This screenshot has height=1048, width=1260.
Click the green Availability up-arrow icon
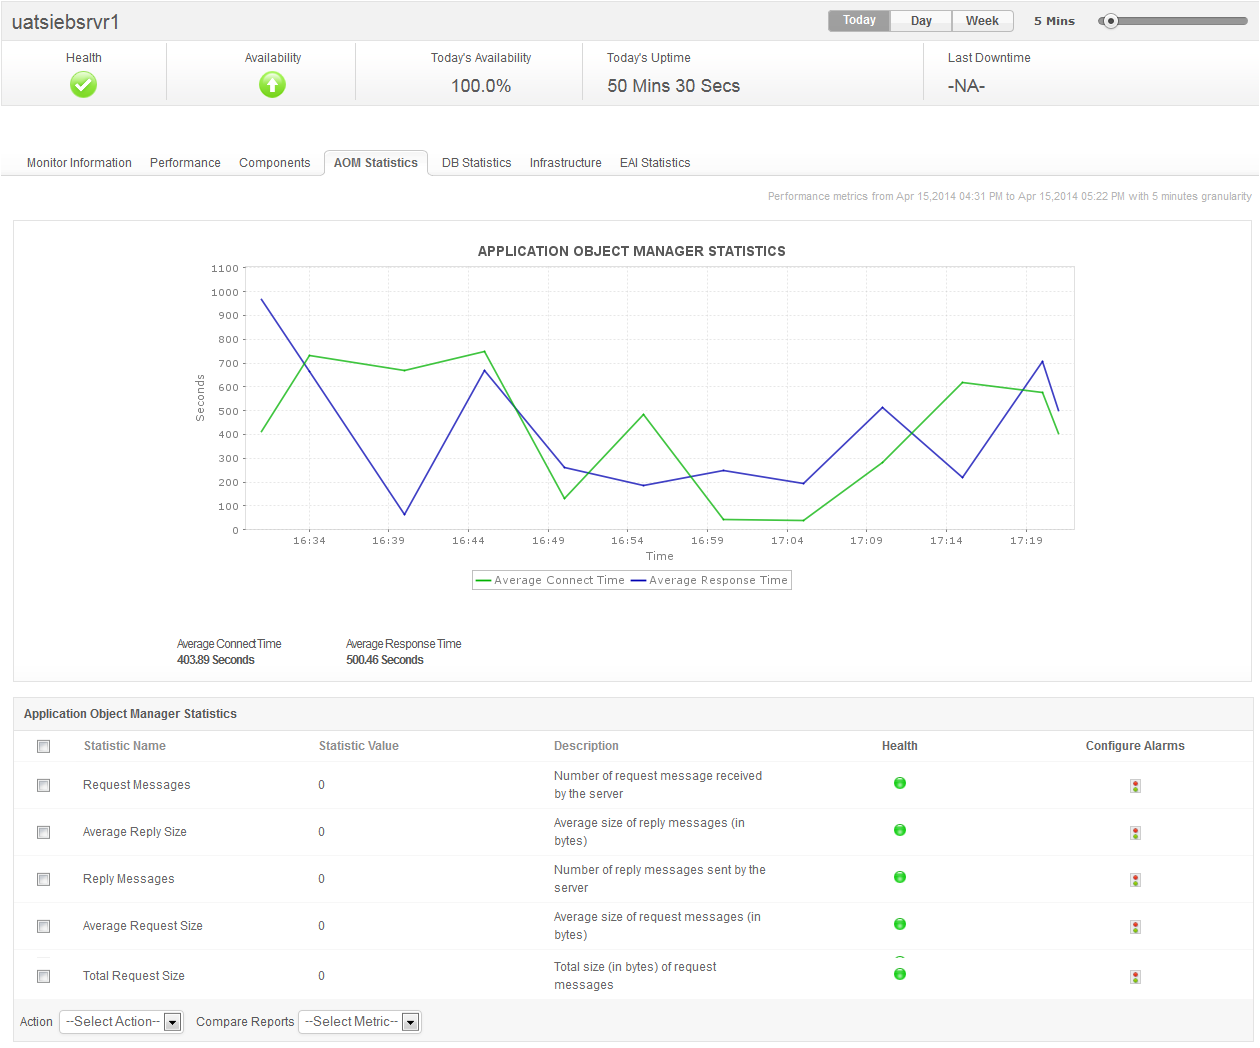(272, 85)
